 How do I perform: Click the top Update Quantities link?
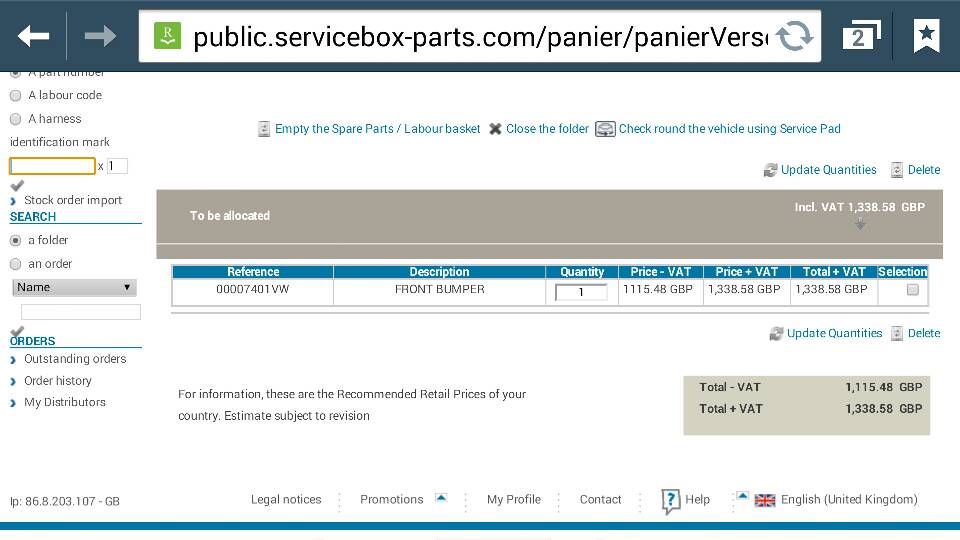click(828, 170)
